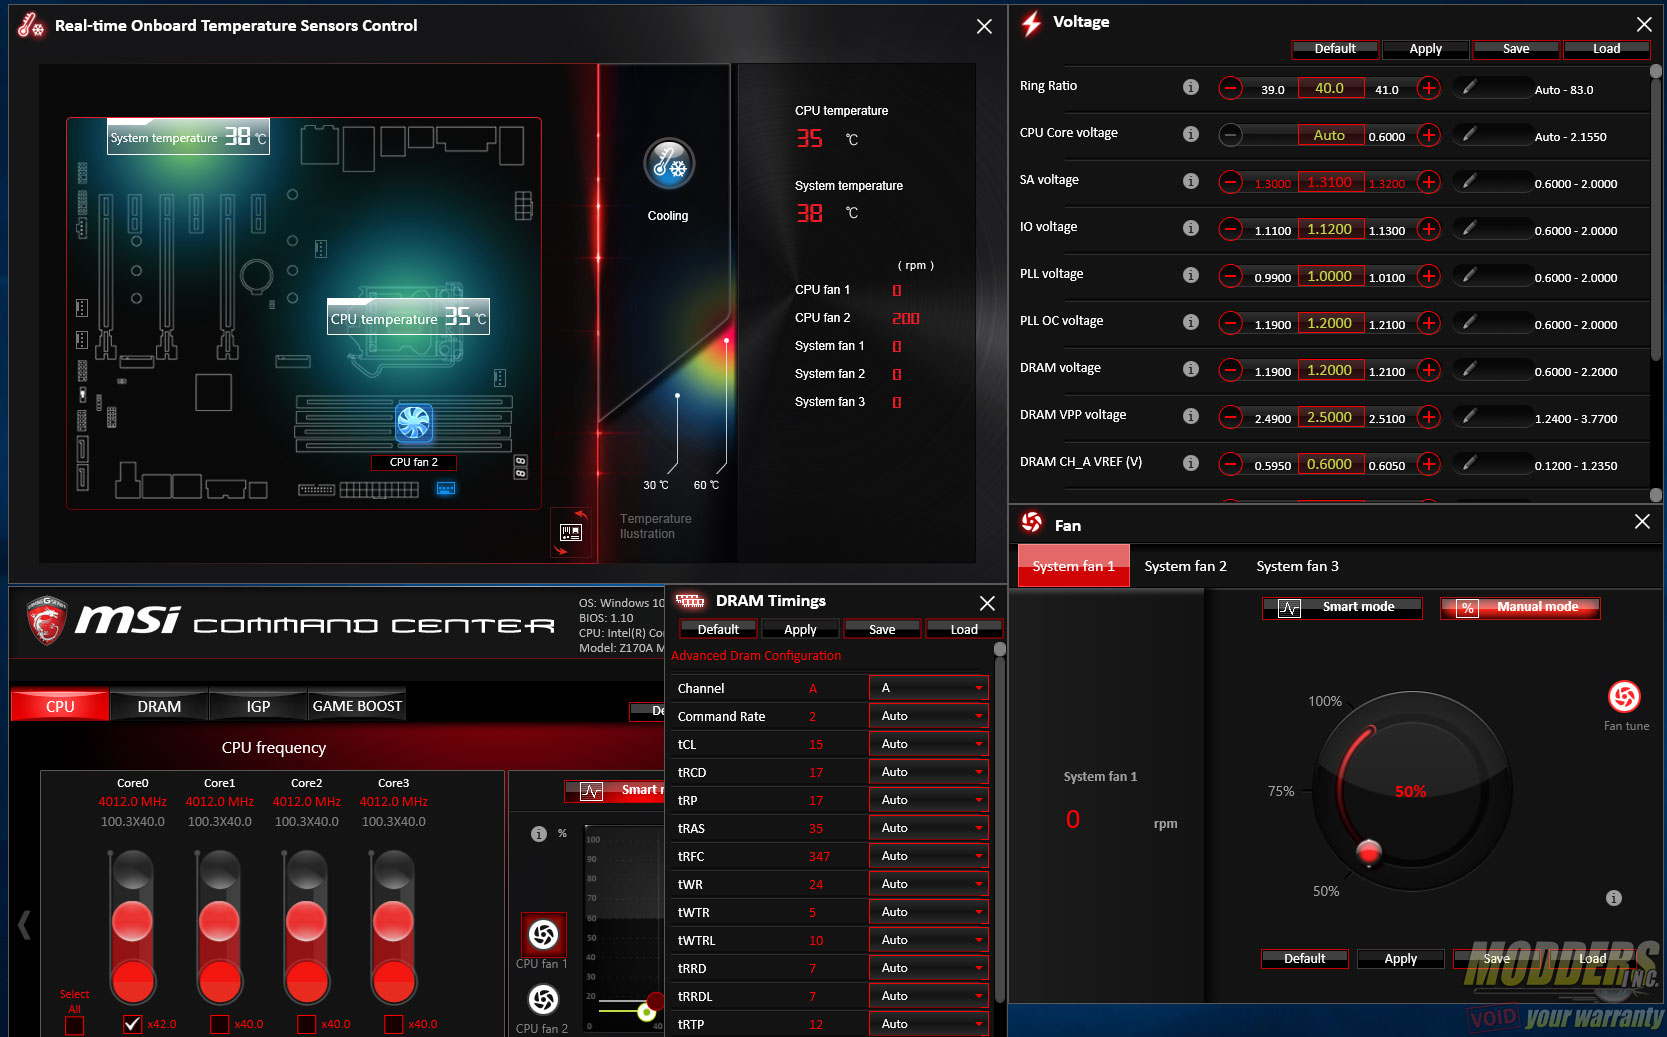Viewport: 1667px width, 1037px height.
Task: Decrease IO voltage with minus icon
Action: (1231, 229)
